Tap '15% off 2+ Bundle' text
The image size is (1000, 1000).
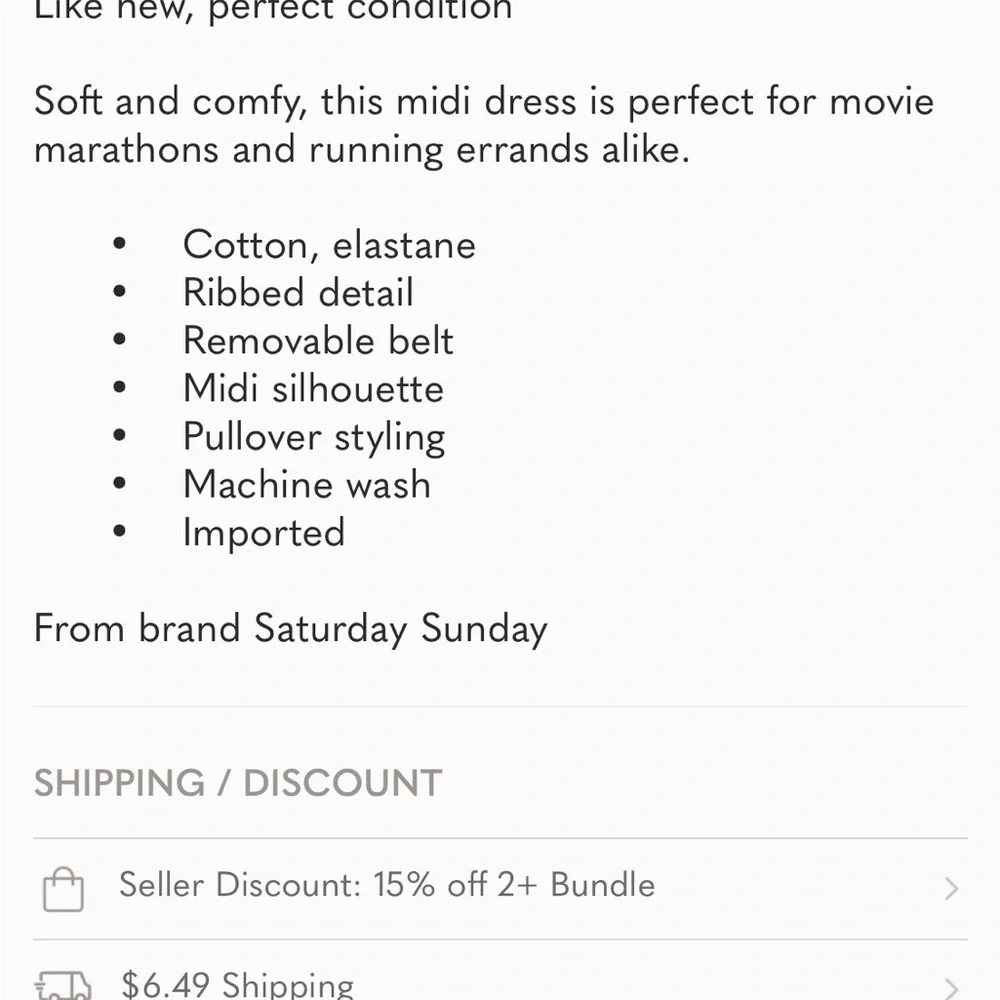point(514,885)
